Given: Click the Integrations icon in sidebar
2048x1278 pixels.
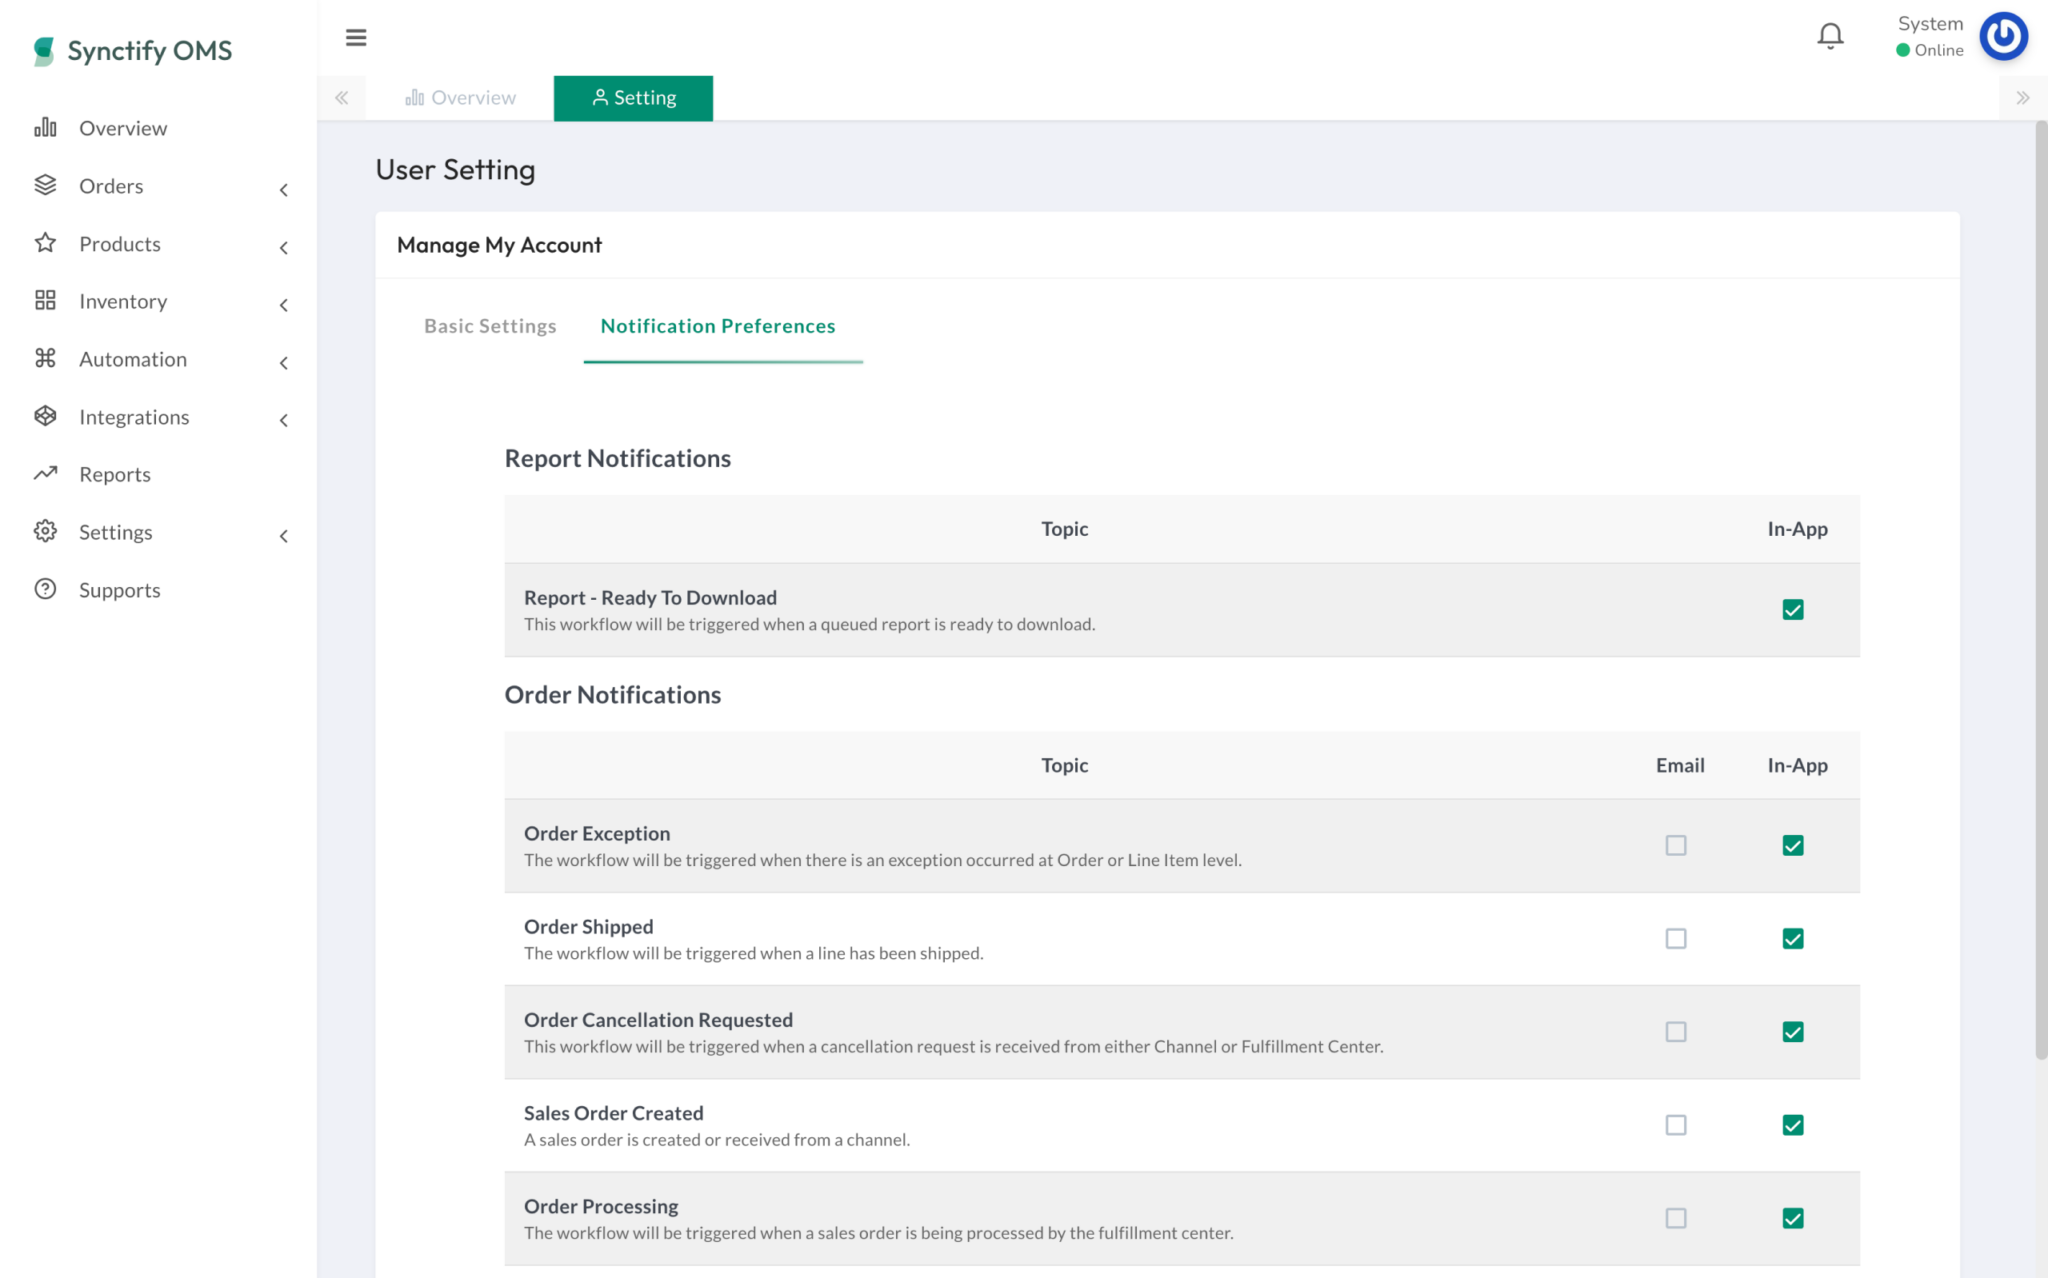Looking at the screenshot, I should coord(45,416).
